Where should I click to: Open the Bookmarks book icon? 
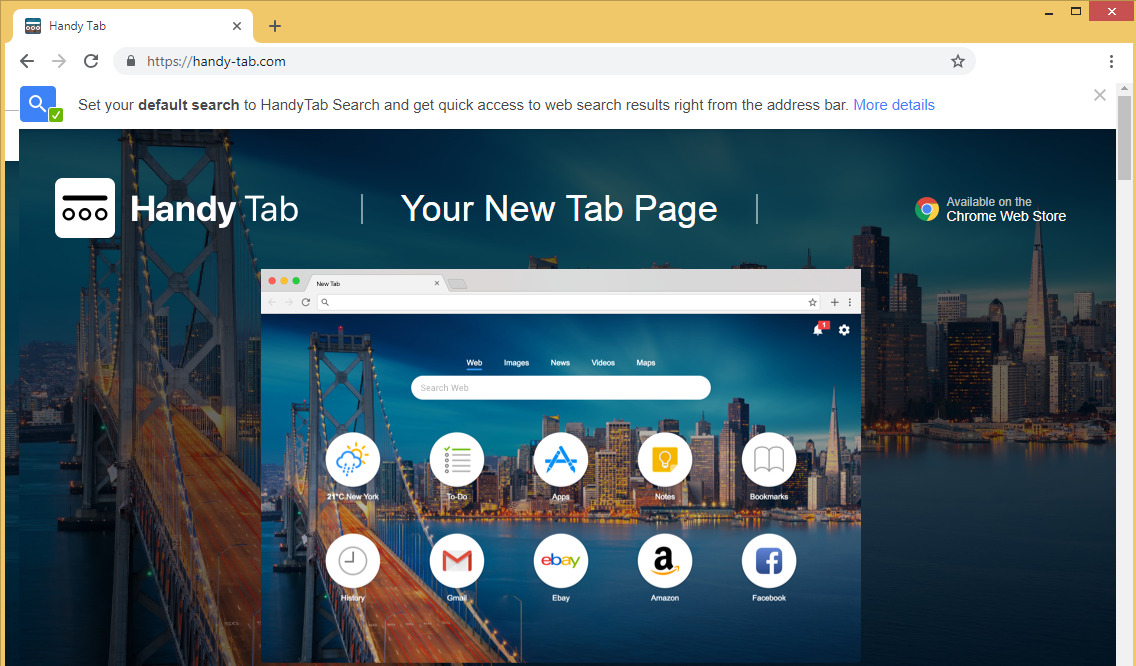pos(769,459)
